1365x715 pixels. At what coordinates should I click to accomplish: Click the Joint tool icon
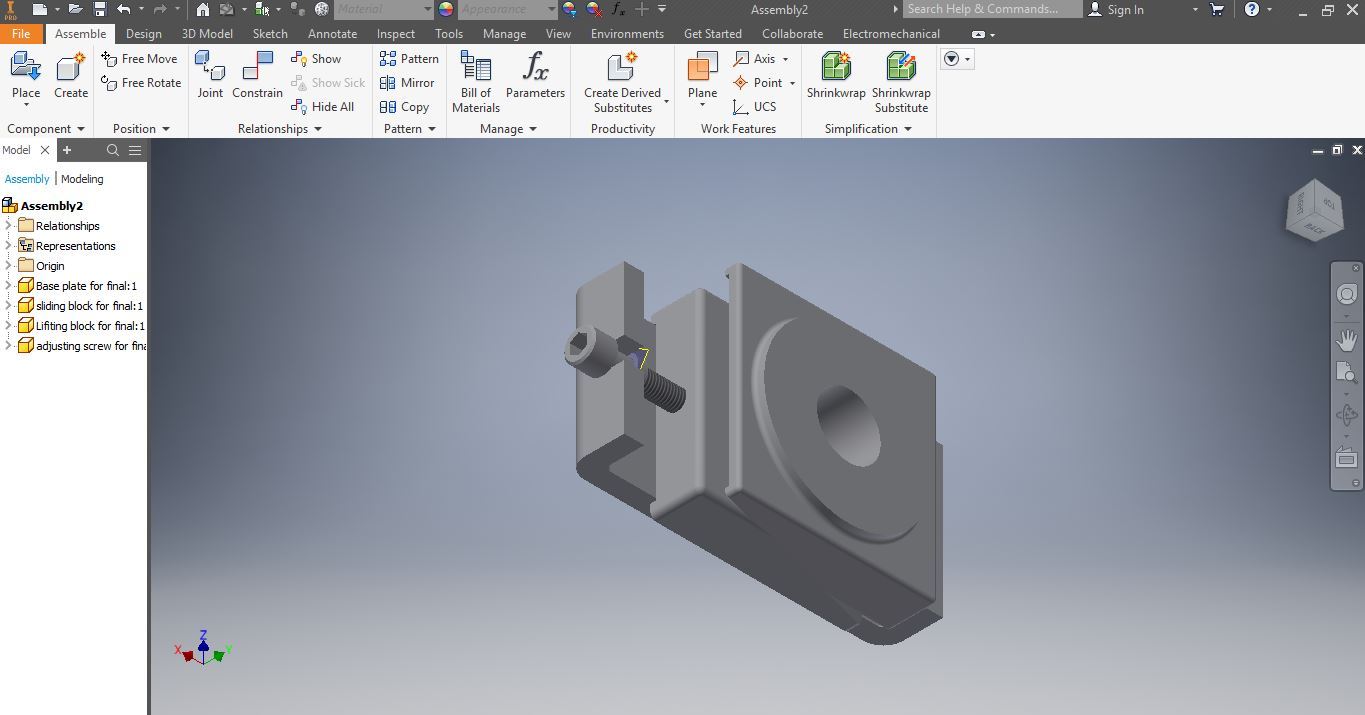coord(210,67)
